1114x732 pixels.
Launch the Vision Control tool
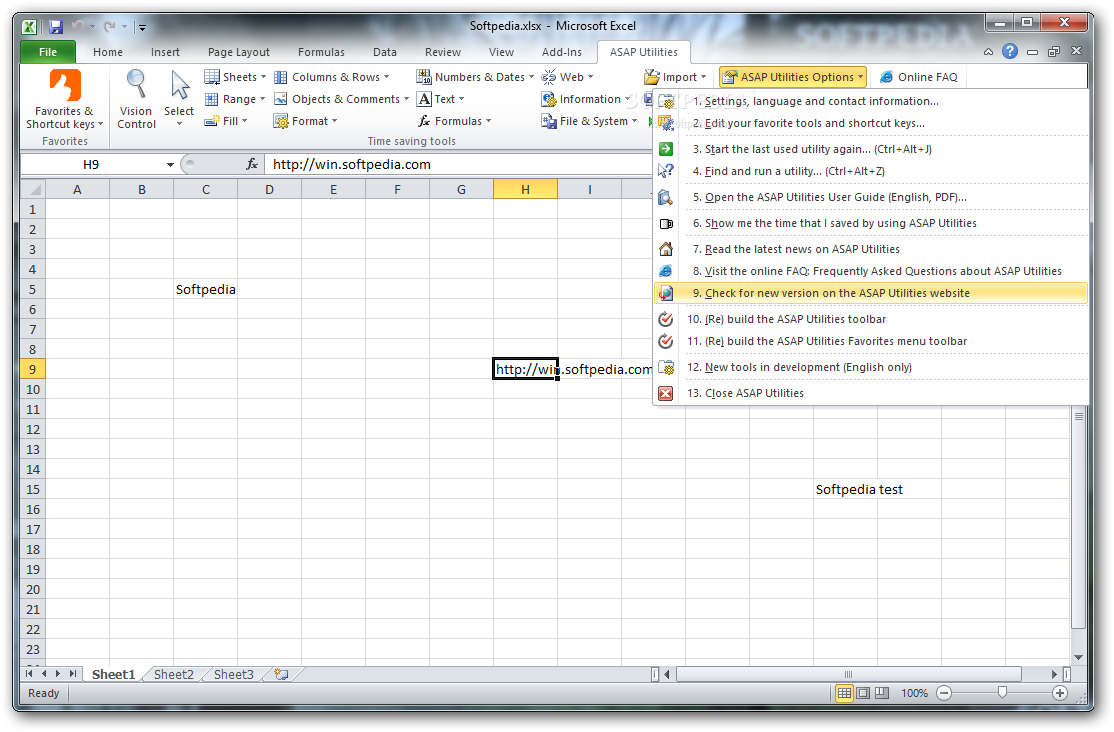tap(136, 99)
